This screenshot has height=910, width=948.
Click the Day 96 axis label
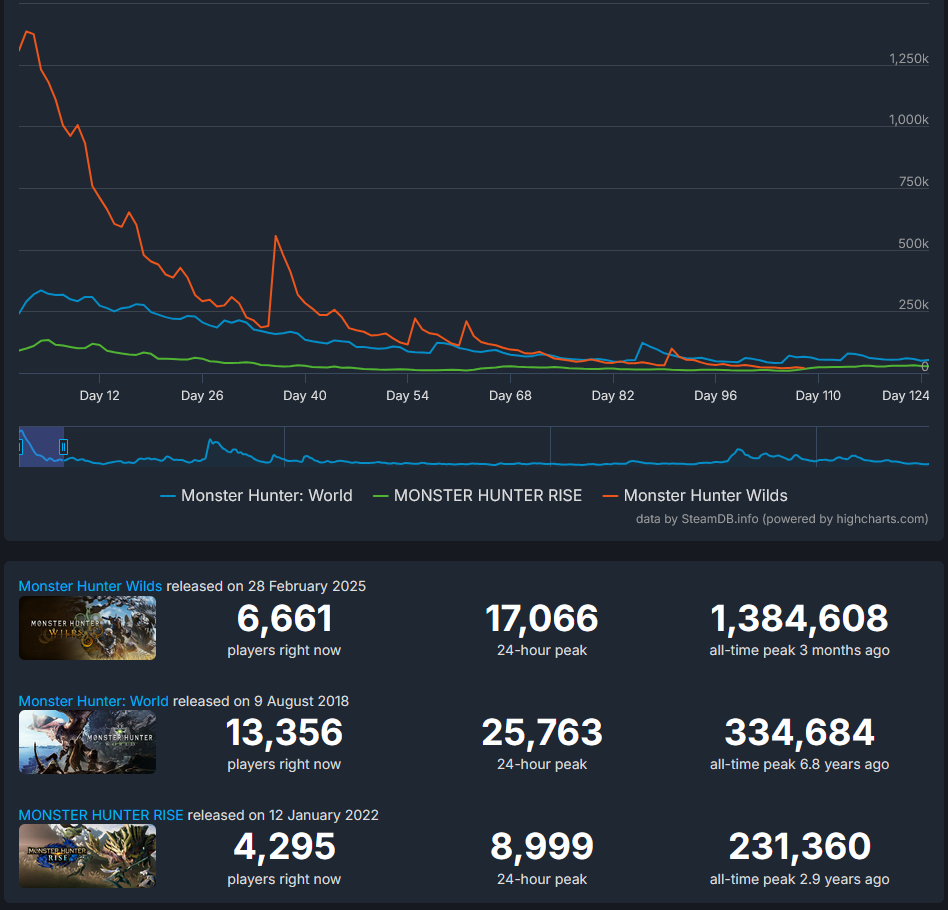click(716, 395)
